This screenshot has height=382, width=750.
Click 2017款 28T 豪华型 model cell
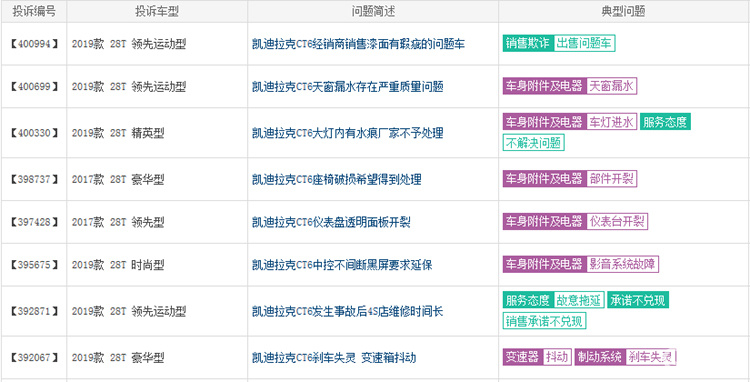coord(118,180)
